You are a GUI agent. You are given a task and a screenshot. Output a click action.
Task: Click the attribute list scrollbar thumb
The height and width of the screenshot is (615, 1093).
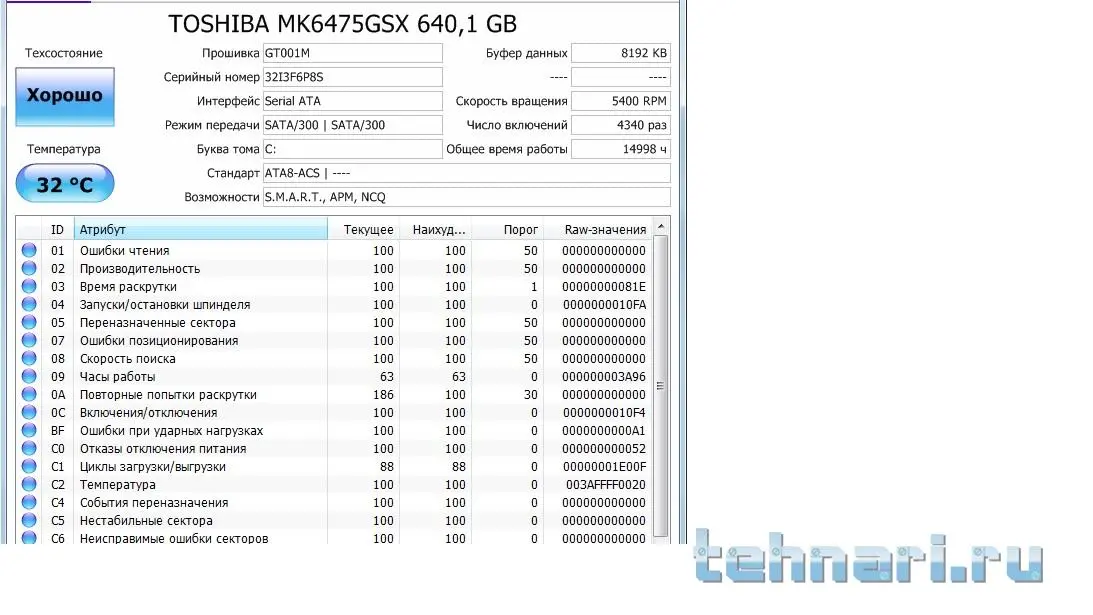tap(661, 386)
